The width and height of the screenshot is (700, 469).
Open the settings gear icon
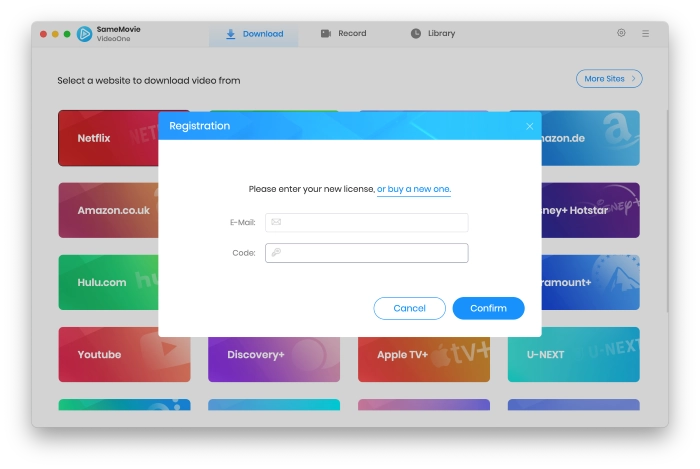pyautogui.click(x=621, y=33)
